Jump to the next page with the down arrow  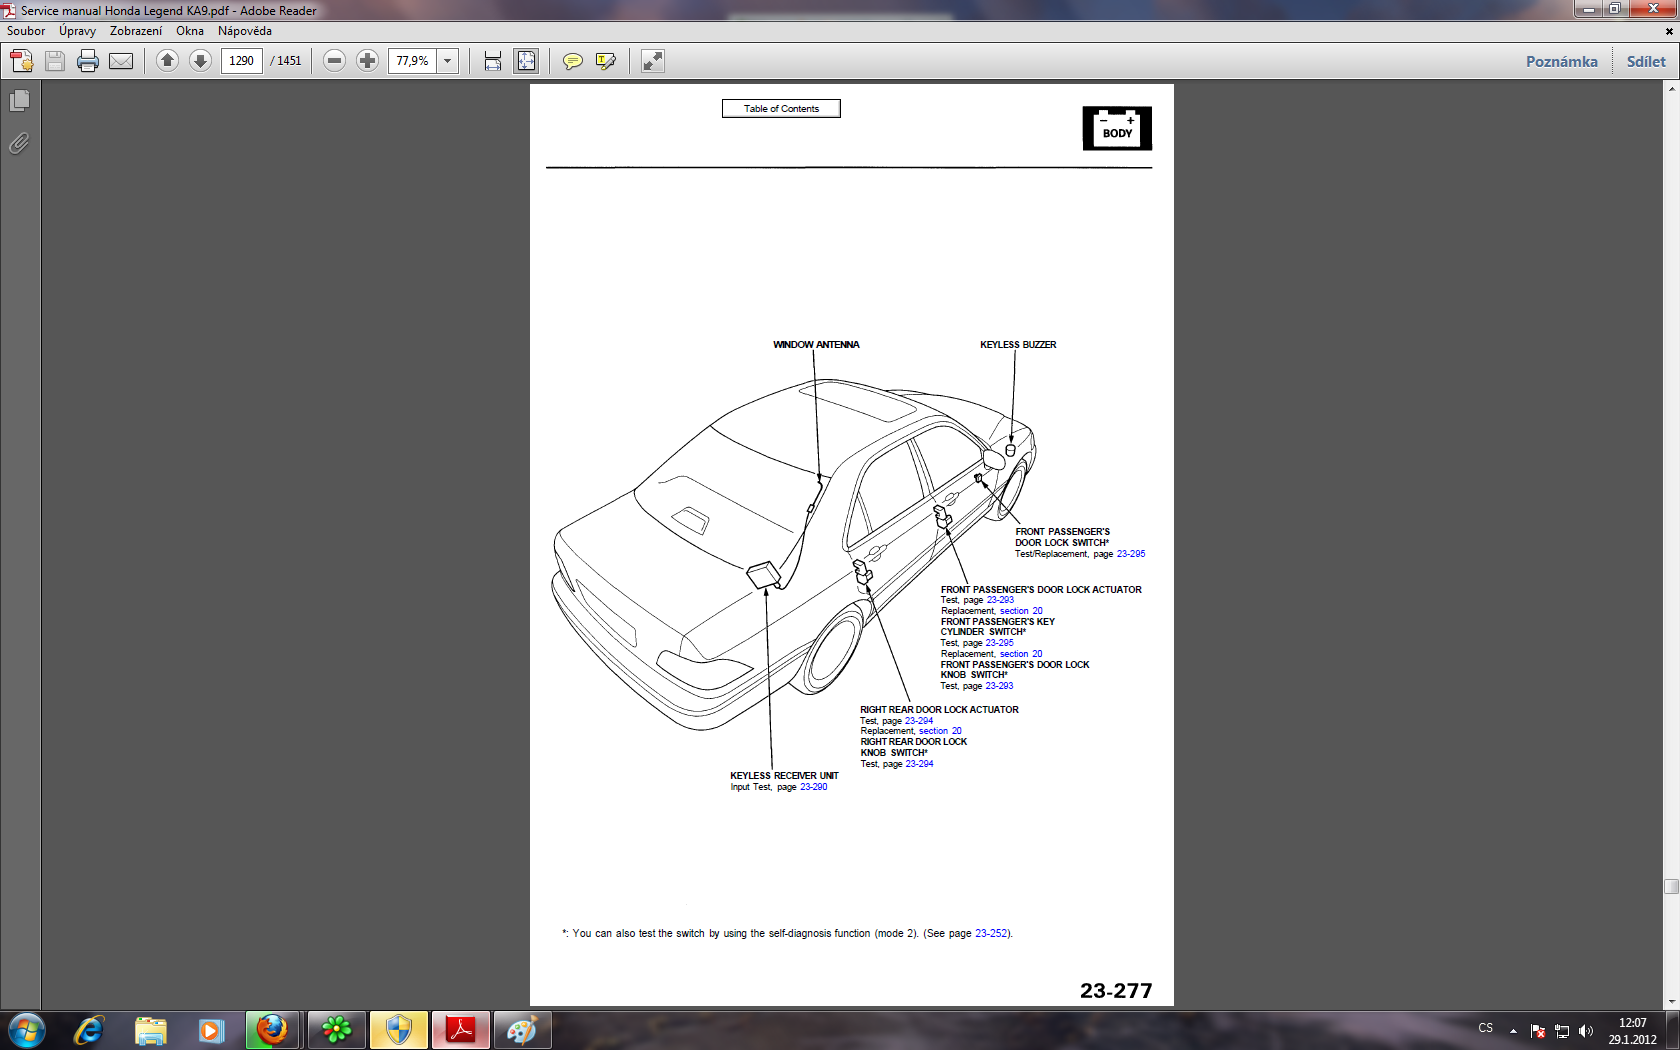[200, 61]
